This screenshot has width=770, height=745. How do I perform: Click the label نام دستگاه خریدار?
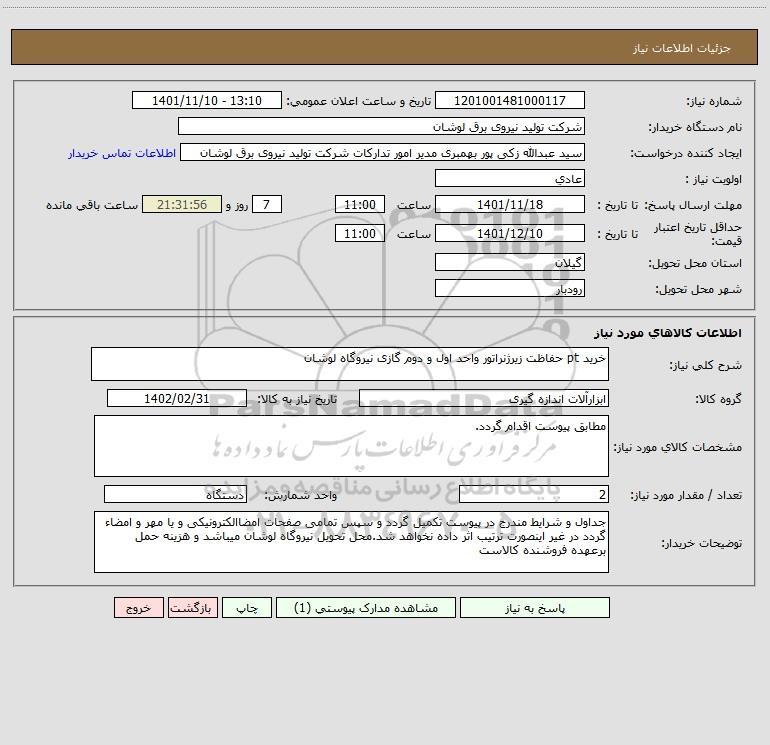click(x=695, y=128)
